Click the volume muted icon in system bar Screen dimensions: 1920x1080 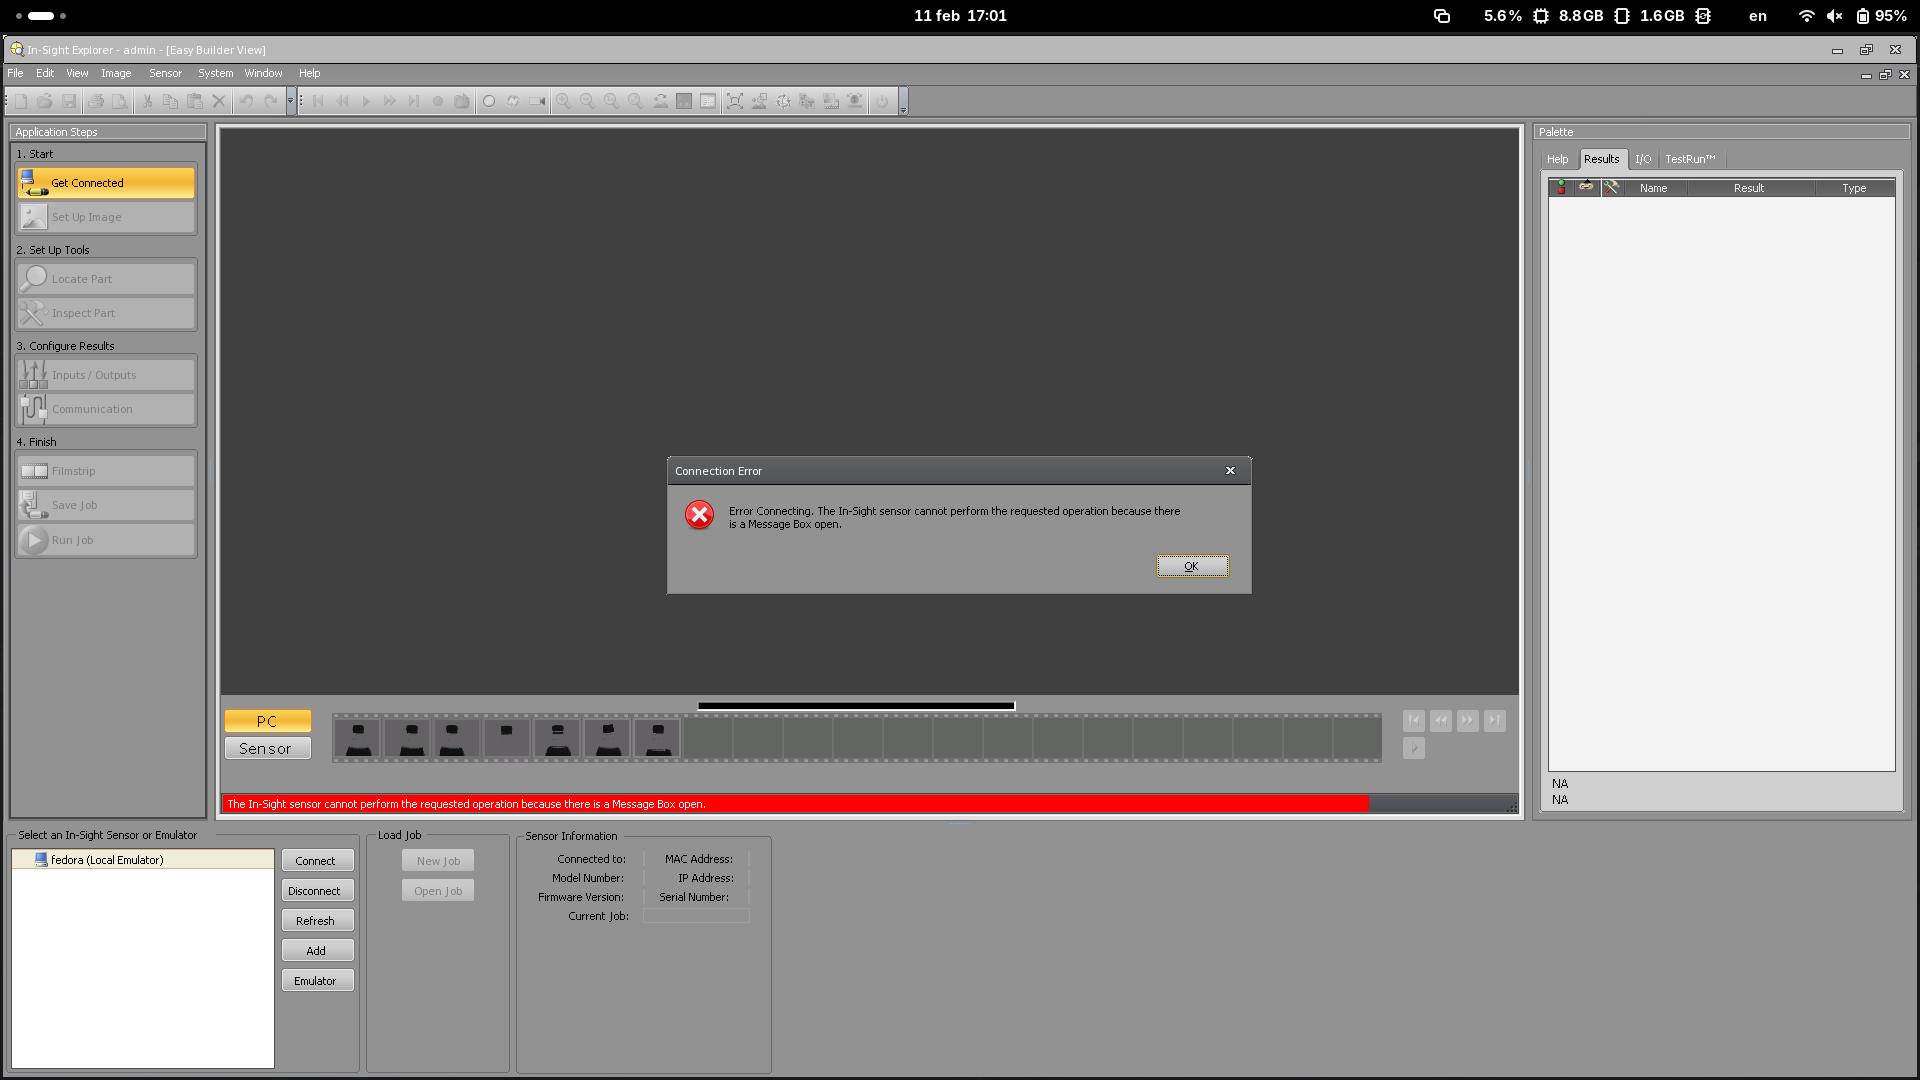click(x=1834, y=16)
